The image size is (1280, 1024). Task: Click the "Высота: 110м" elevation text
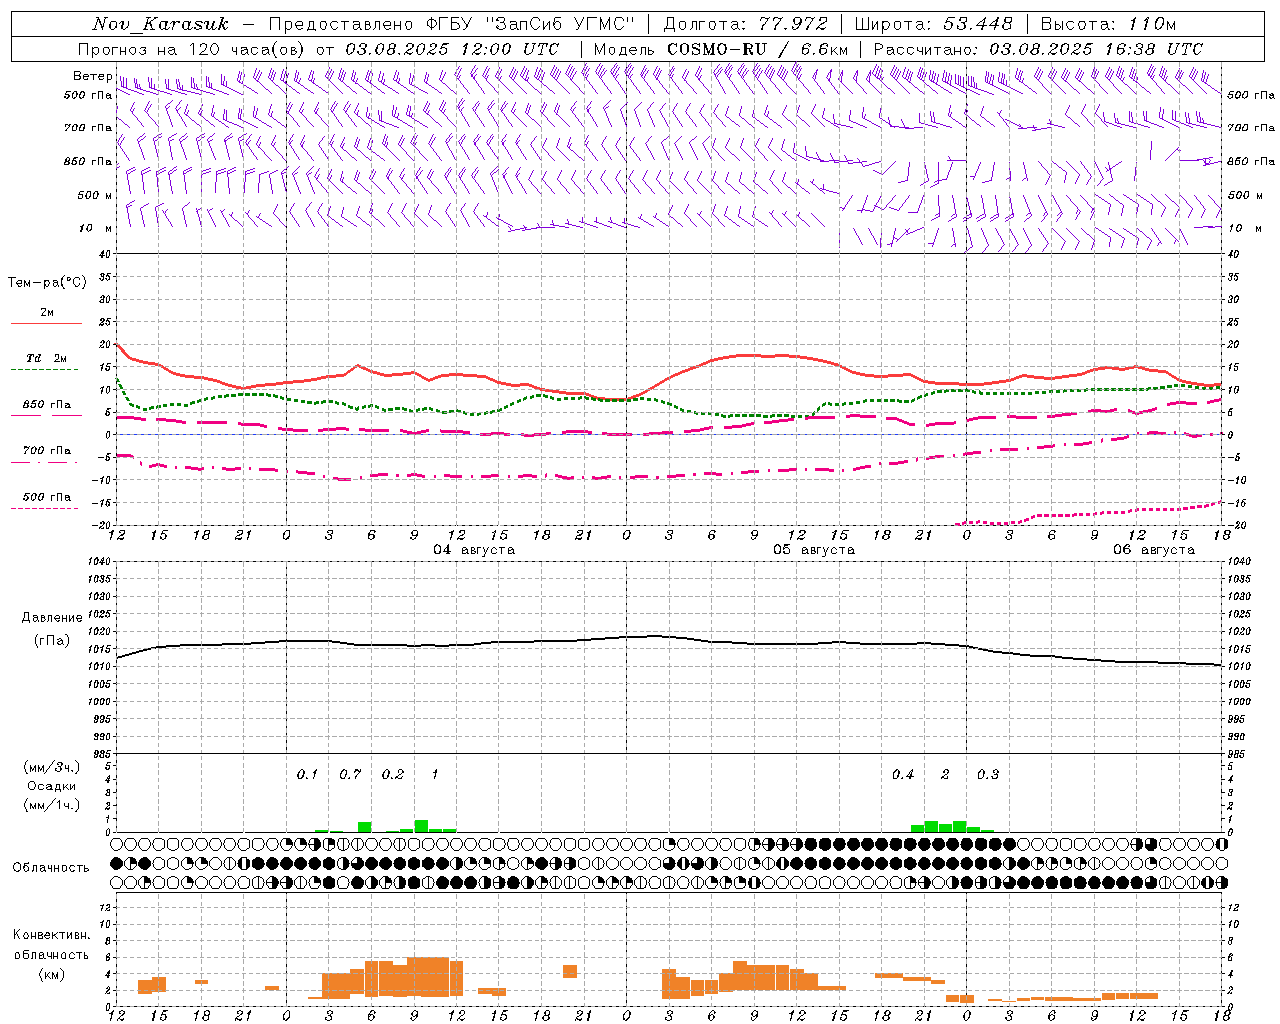[1108, 24]
